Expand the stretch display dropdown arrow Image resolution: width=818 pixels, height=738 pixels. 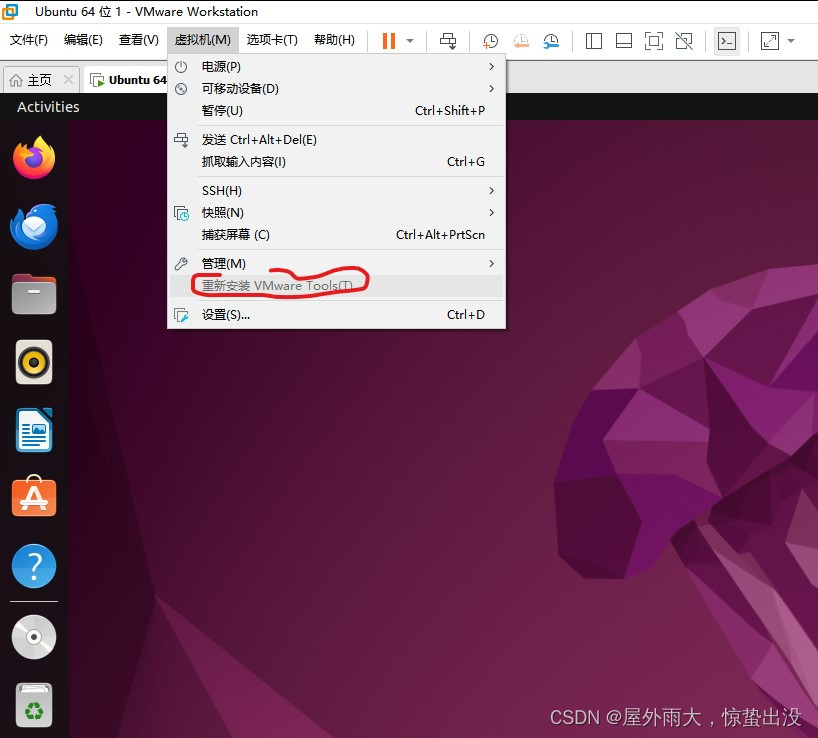click(791, 41)
